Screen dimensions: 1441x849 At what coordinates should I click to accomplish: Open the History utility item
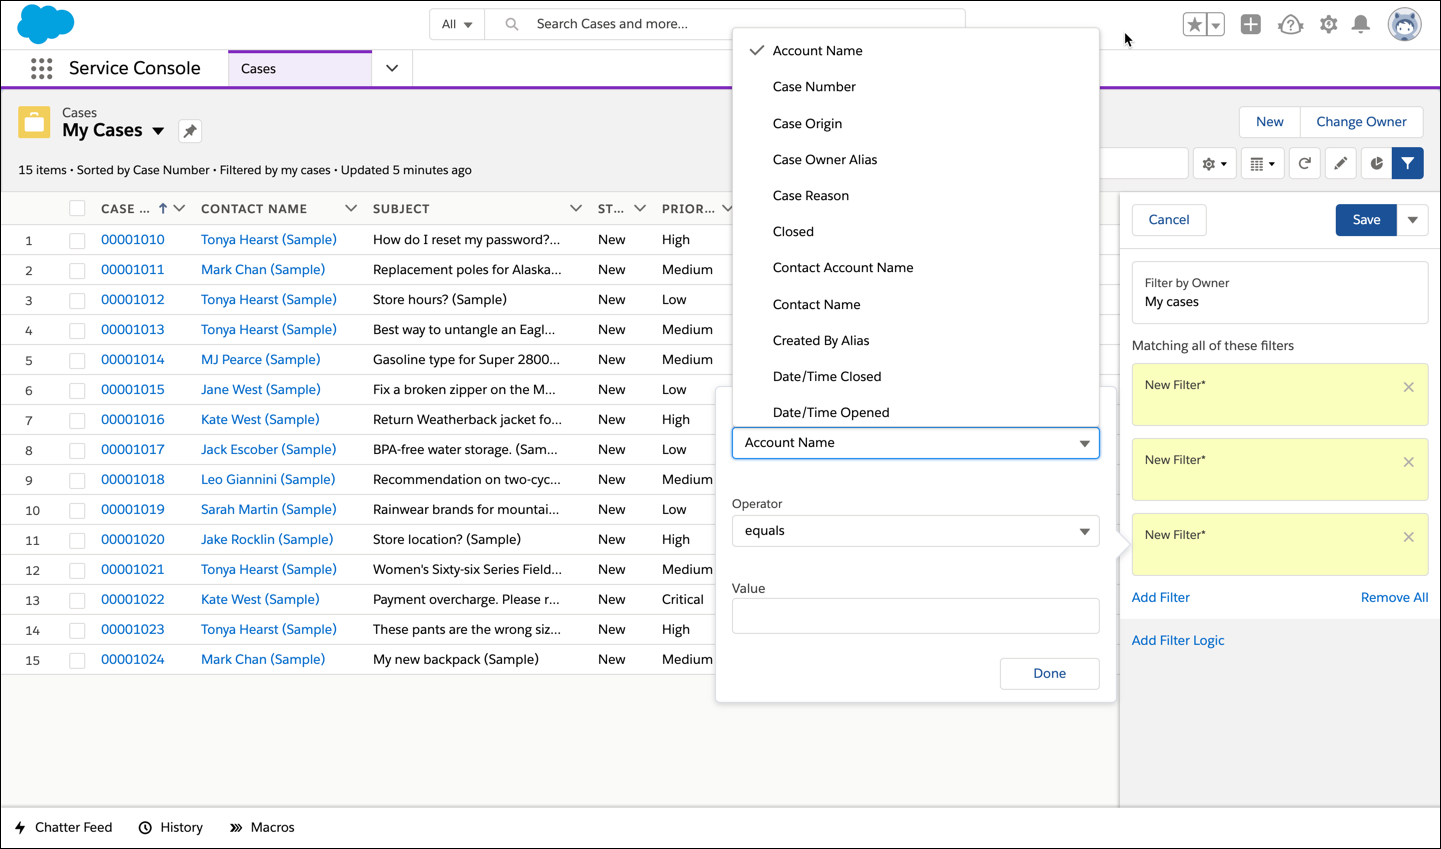pos(171,828)
